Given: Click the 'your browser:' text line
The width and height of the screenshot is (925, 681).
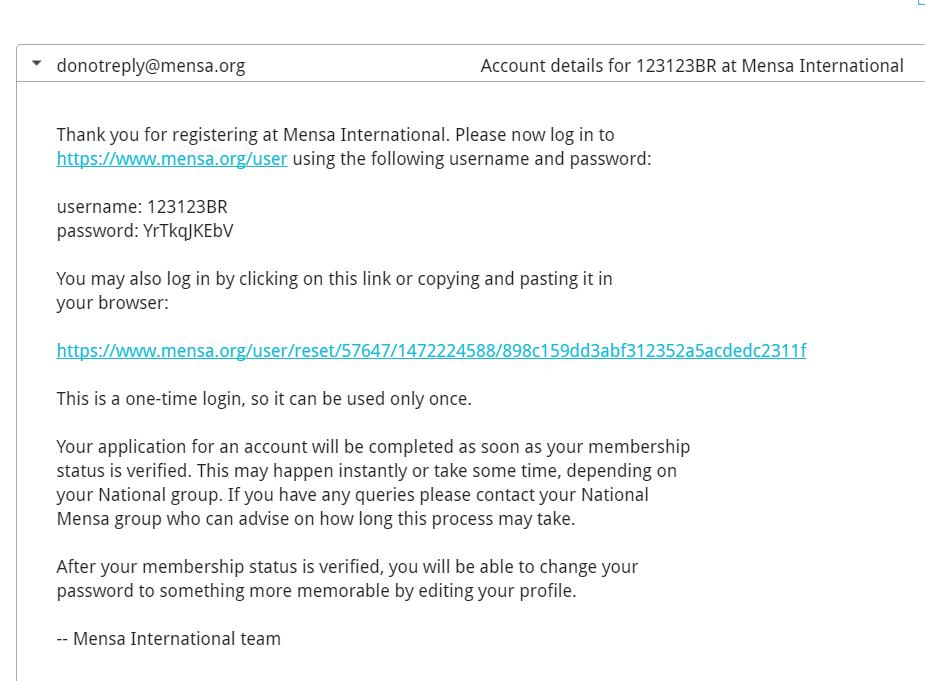Looking at the screenshot, I should point(112,303).
